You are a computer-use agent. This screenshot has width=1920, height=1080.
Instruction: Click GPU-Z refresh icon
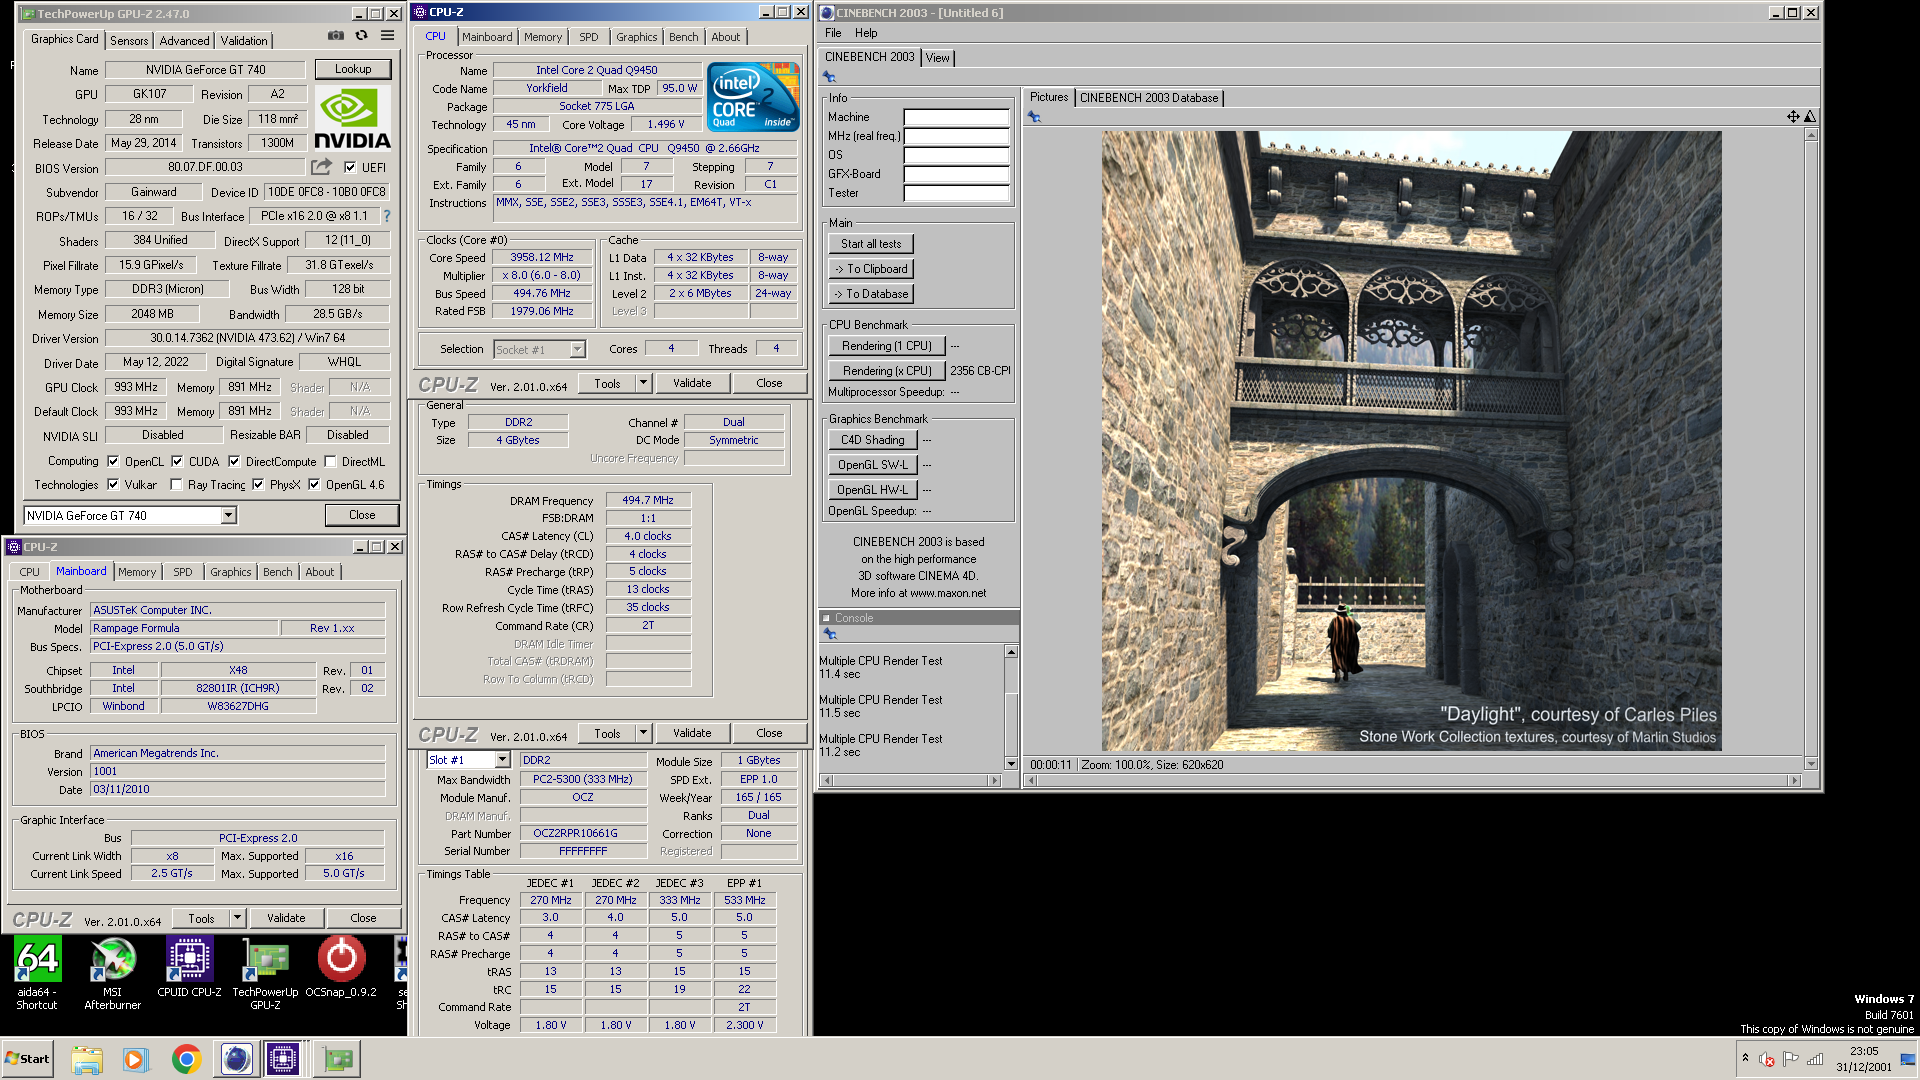tap(361, 36)
